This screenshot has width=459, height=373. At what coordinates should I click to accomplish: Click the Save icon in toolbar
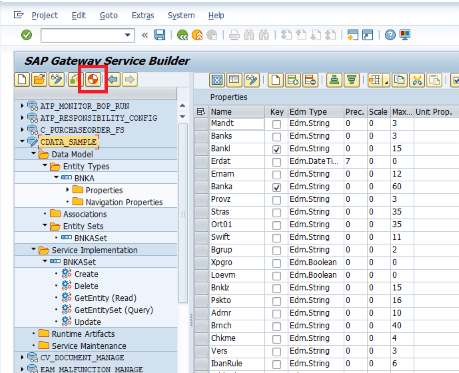click(x=160, y=35)
